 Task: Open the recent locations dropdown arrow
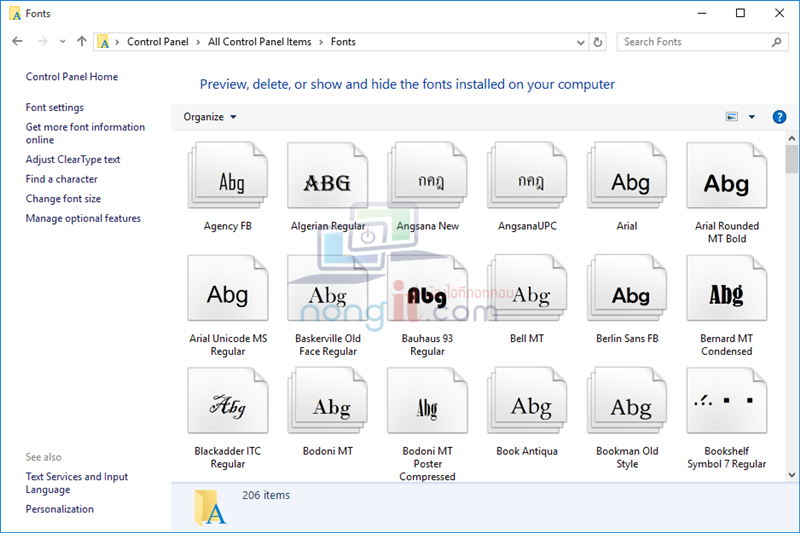(62, 42)
